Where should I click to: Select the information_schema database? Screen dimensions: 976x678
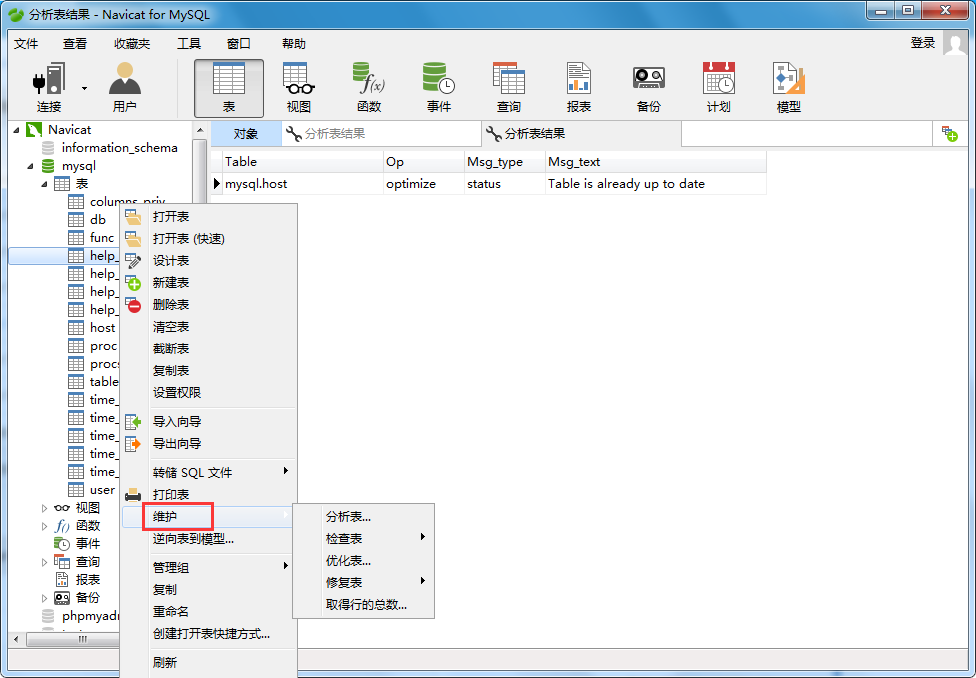click(x=119, y=148)
